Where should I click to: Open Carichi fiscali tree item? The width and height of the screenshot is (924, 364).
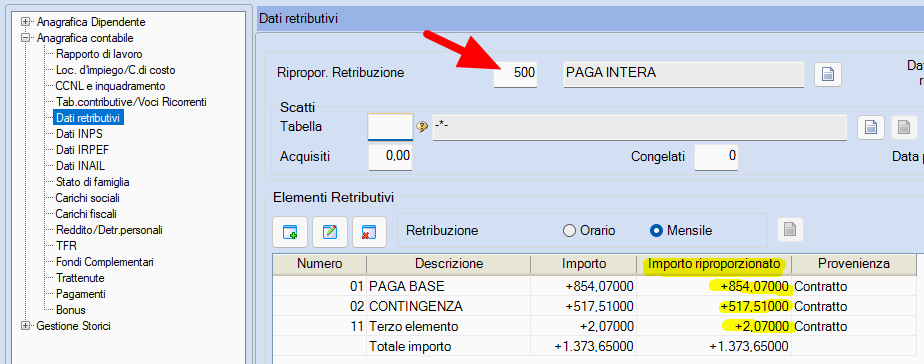pos(86,214)
